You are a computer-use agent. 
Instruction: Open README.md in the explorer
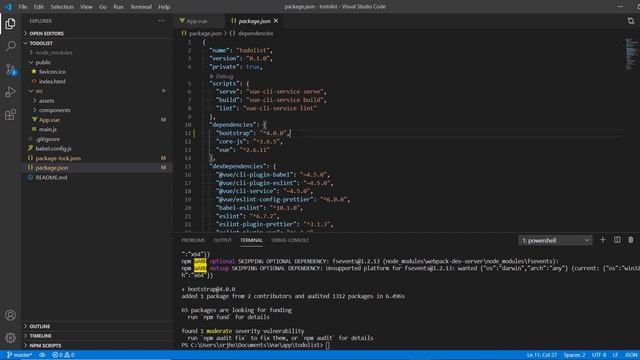pyautogui.click(x=97, y=178)
